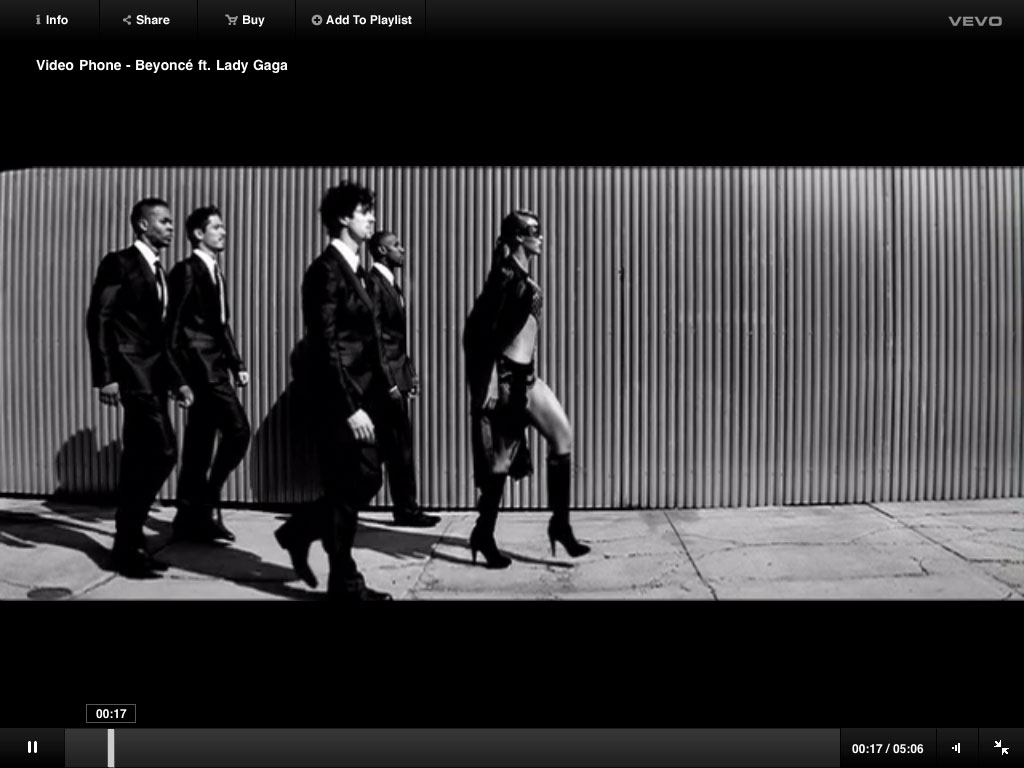
Task: Click the progress bar scrubber handle
Action: [111, 748]
